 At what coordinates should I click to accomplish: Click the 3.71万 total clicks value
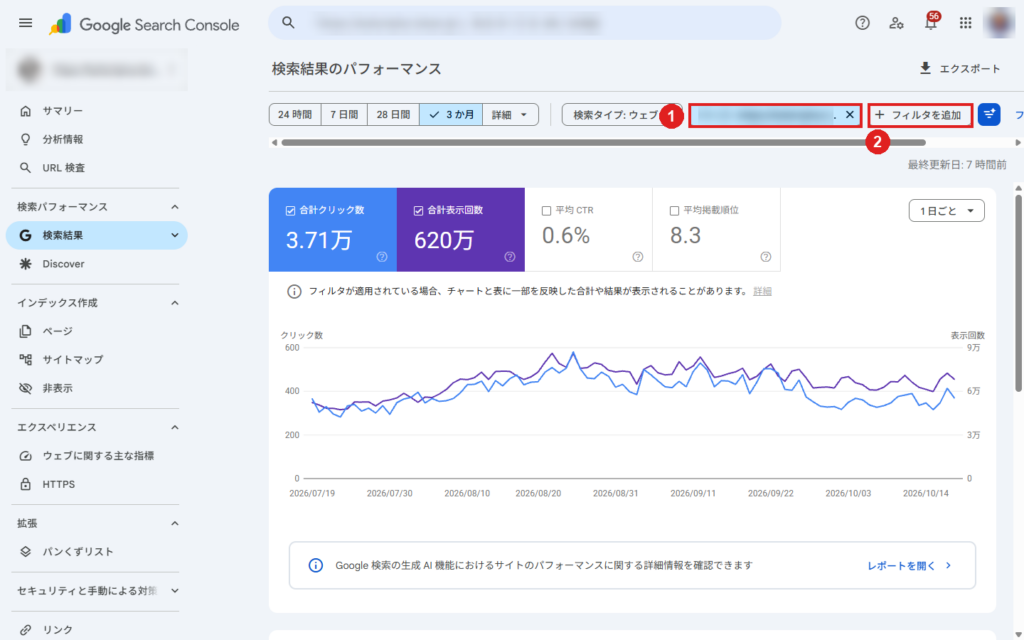coord(319,240)
